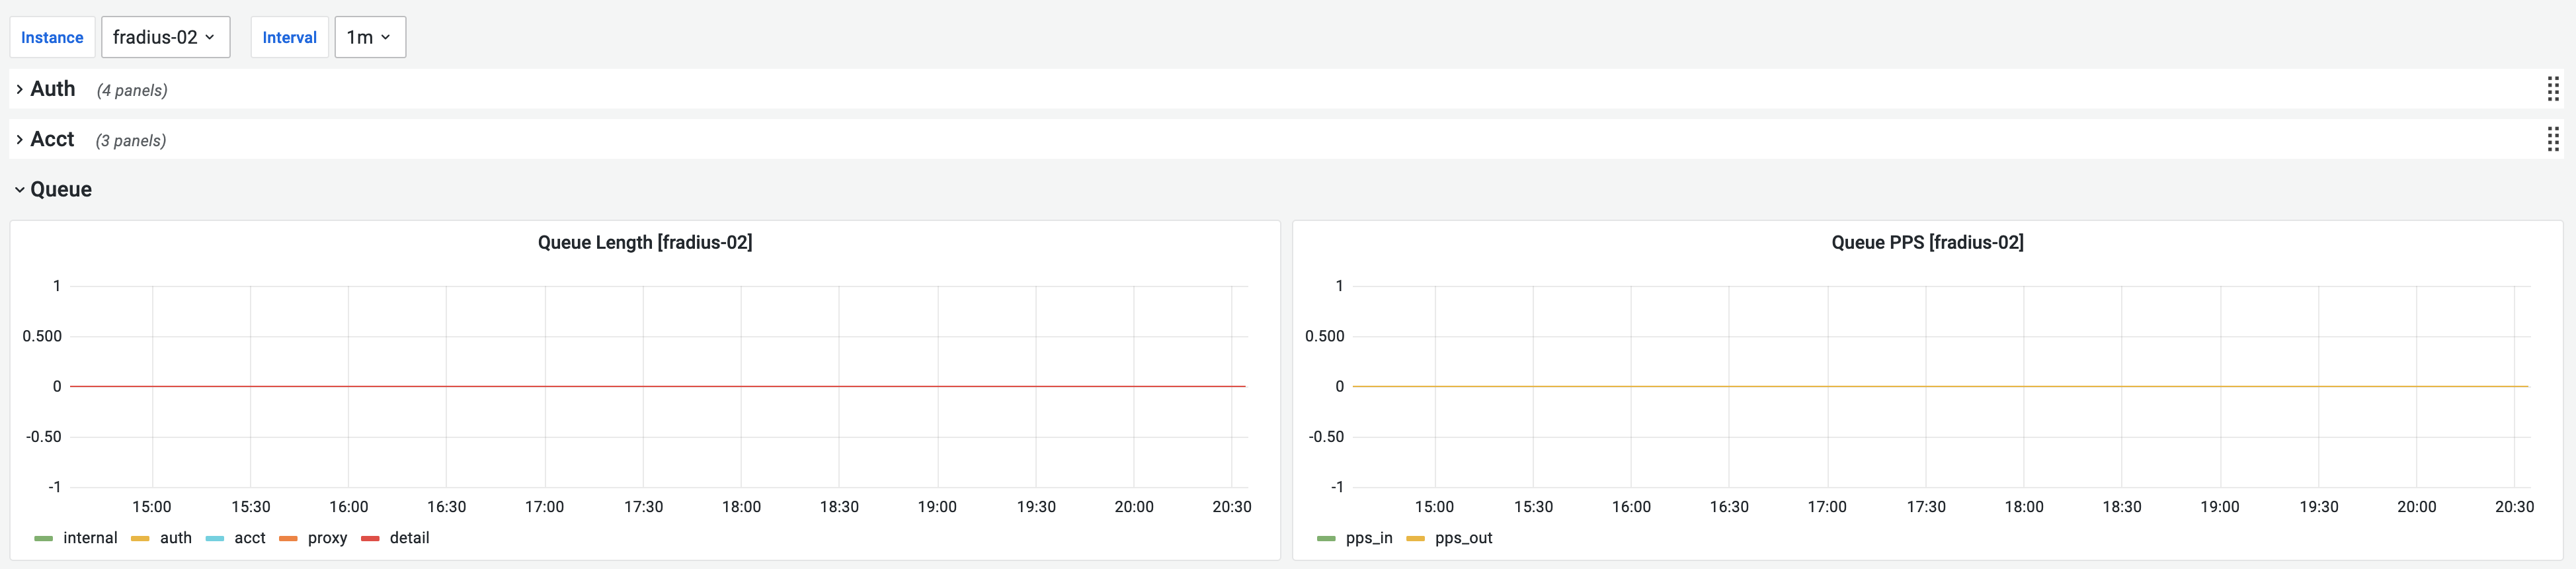The image size is (2576, 569).
Task: Toggle the auth series in legend
Action: [175, 538]
